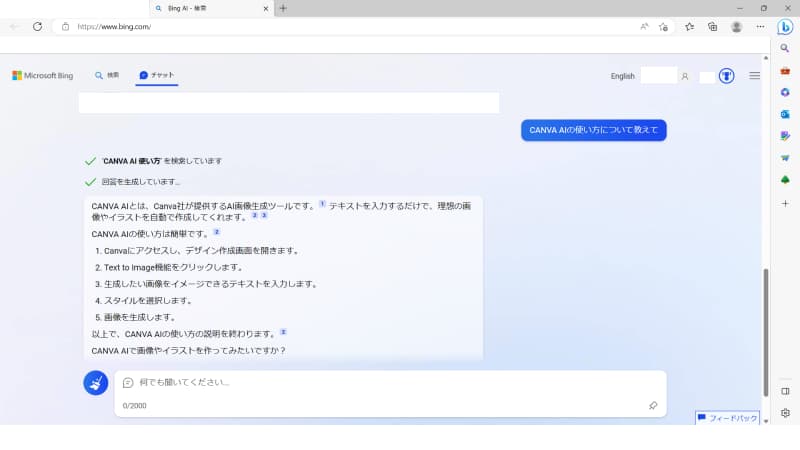Focus the 何でも聞いてください chat input
Screen dimensions: 800x450
[x=390, y=382]
